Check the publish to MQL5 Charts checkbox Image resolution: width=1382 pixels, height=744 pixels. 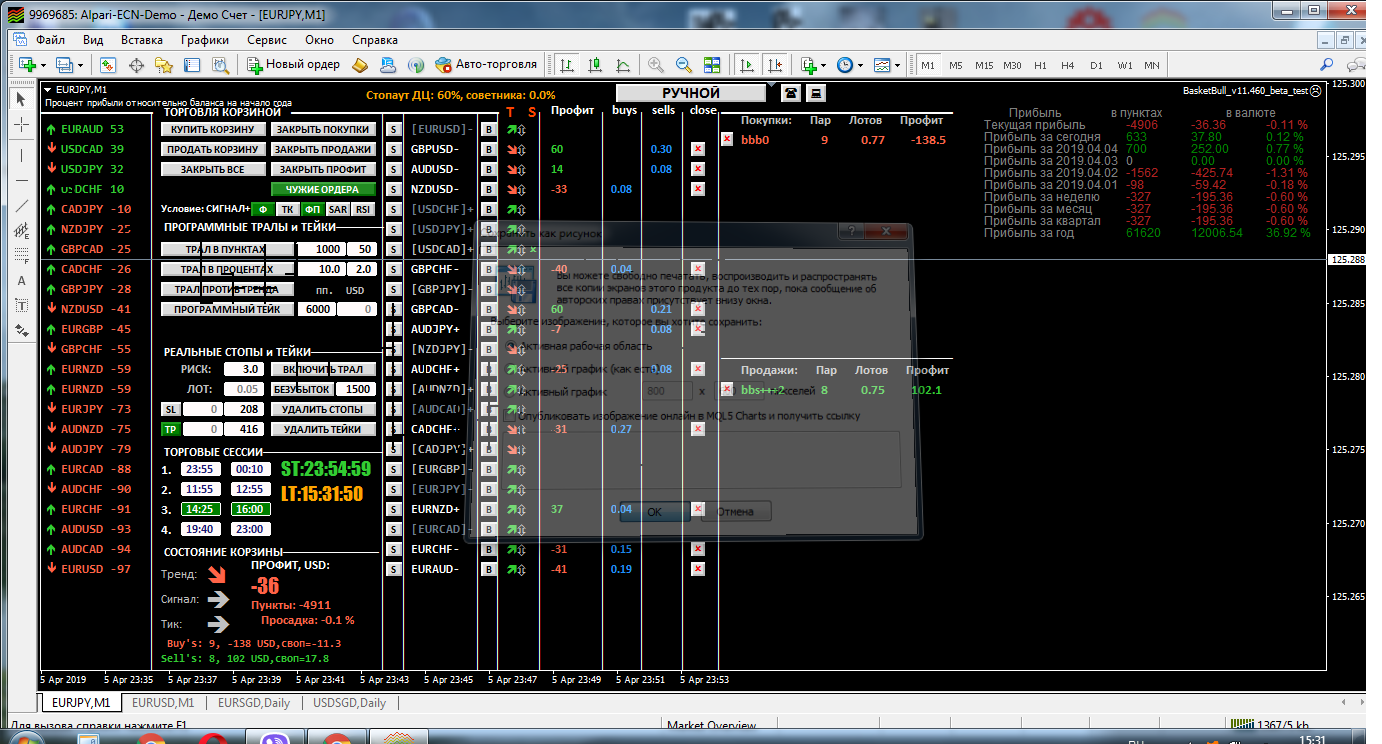coord(512,415)
